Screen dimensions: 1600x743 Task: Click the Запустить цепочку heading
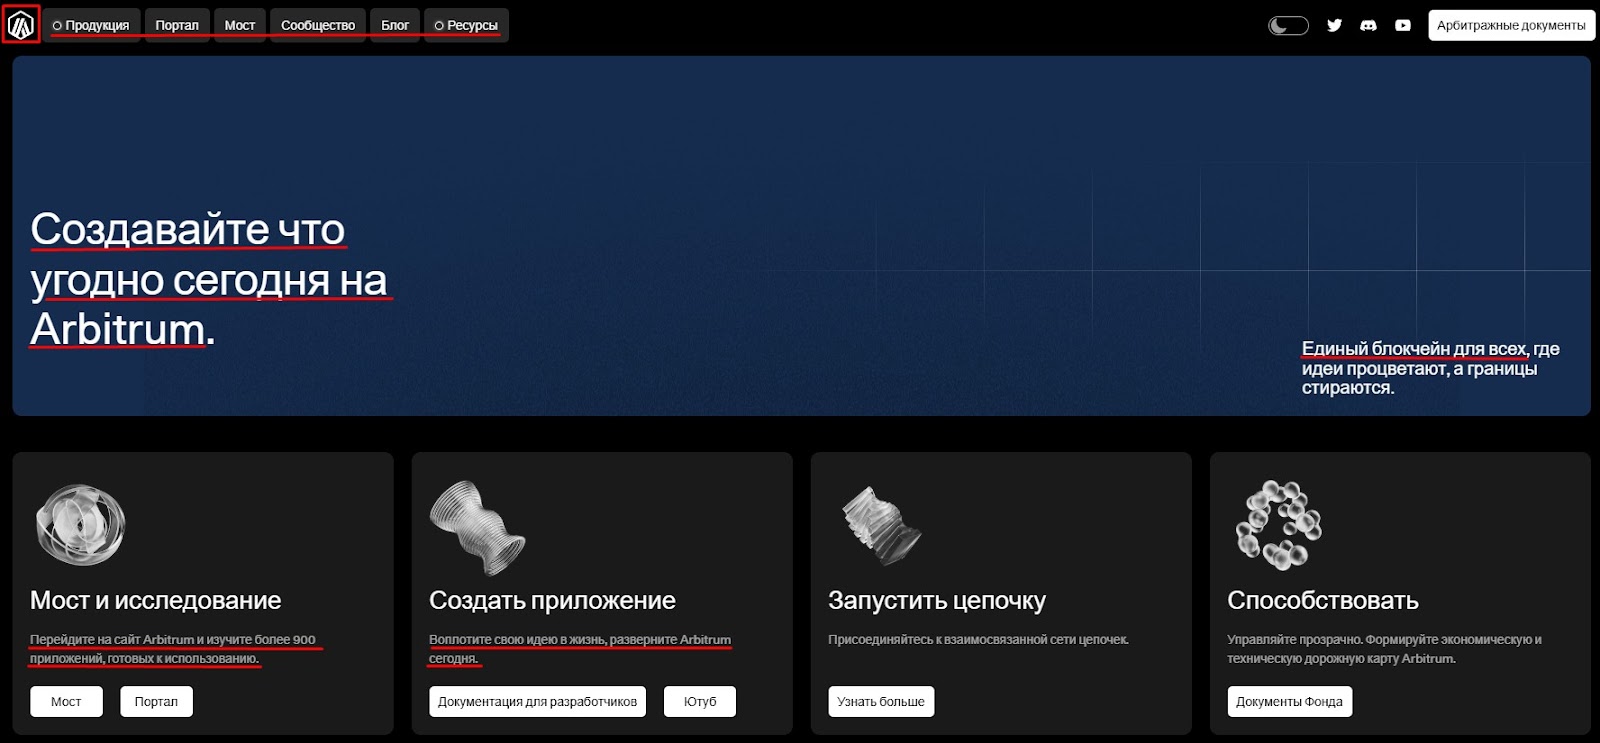point(936,600)
